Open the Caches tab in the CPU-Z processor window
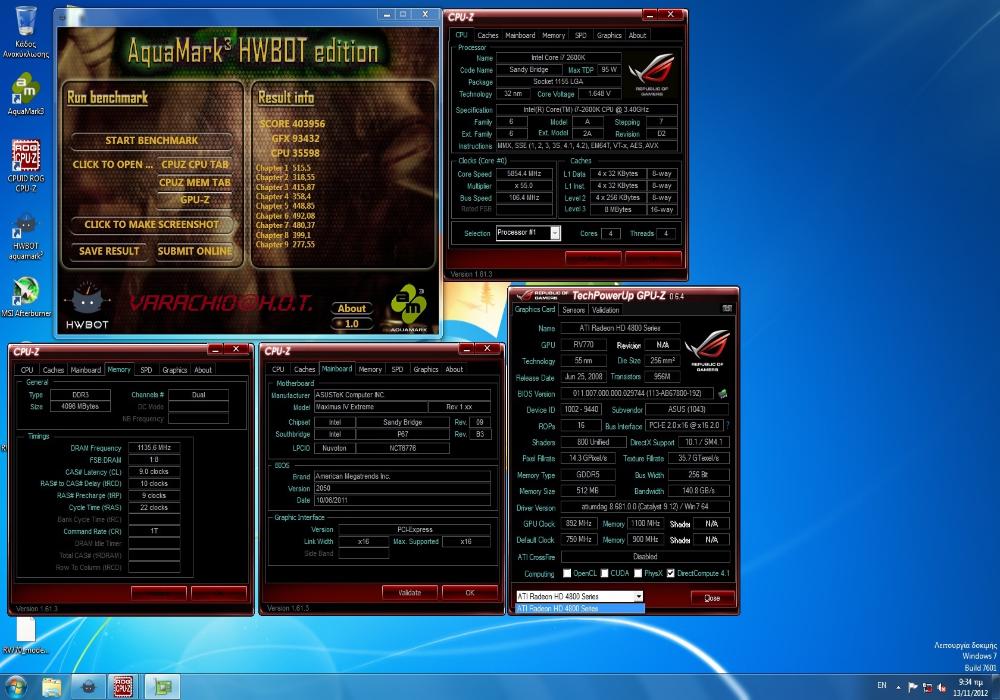The width and height of the screenshot is (1000, 700). [x=488, y=35]
